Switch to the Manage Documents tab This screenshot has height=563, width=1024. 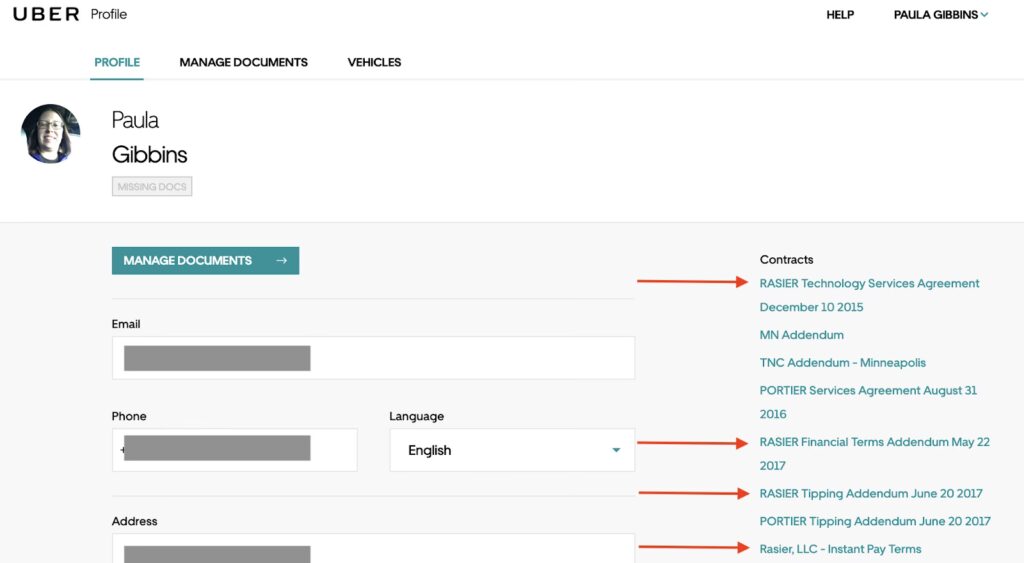[x=243, y=62]
